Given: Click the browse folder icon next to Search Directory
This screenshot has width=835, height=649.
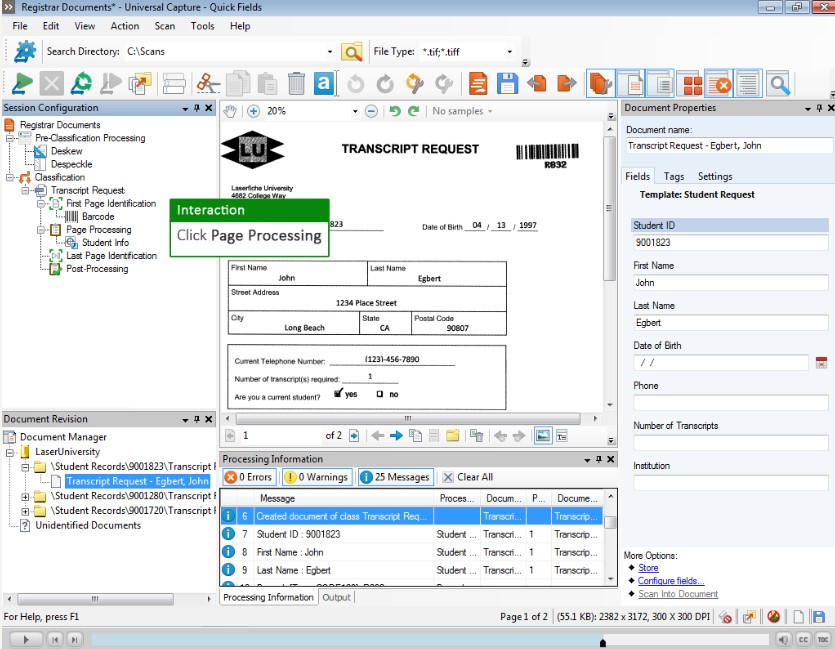Looking at the screenshot, I should pos(351,52).
